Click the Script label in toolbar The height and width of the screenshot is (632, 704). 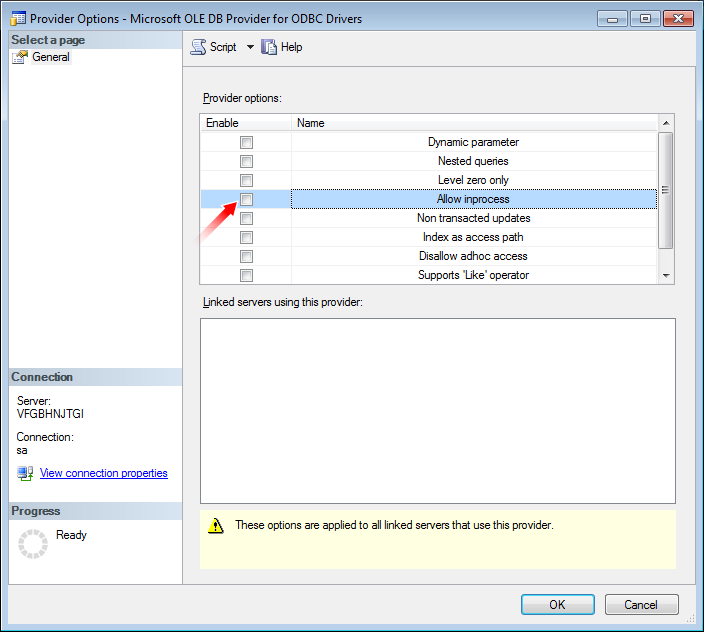[x=223, y=47]
